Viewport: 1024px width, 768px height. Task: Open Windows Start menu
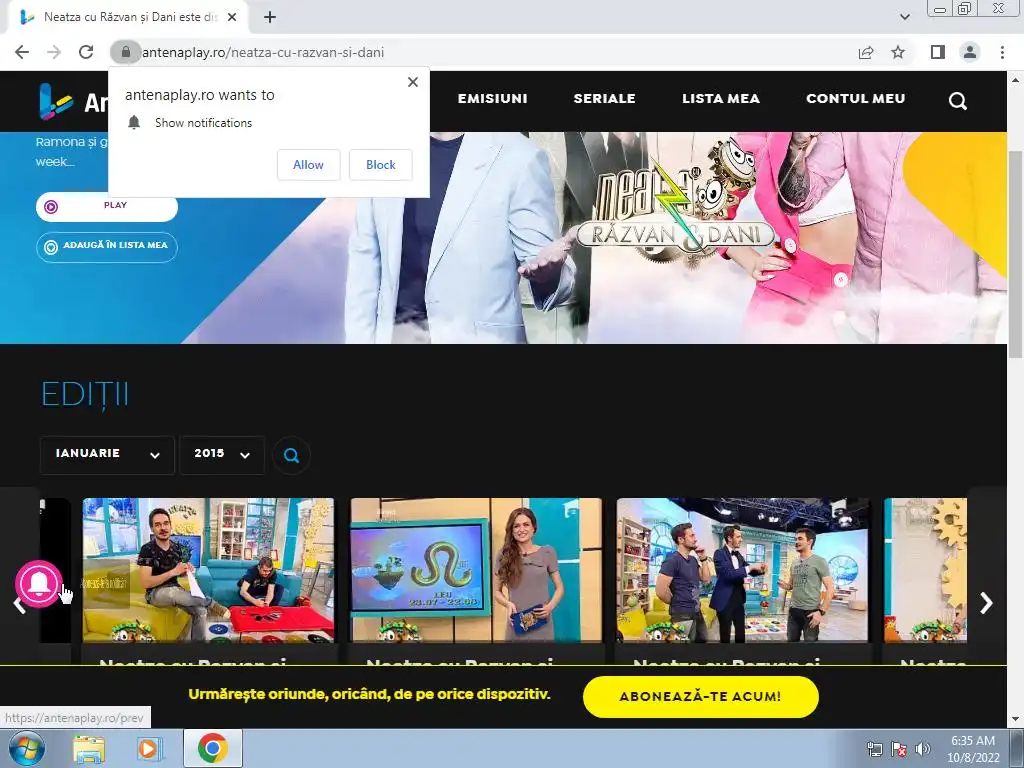(26, 748)
